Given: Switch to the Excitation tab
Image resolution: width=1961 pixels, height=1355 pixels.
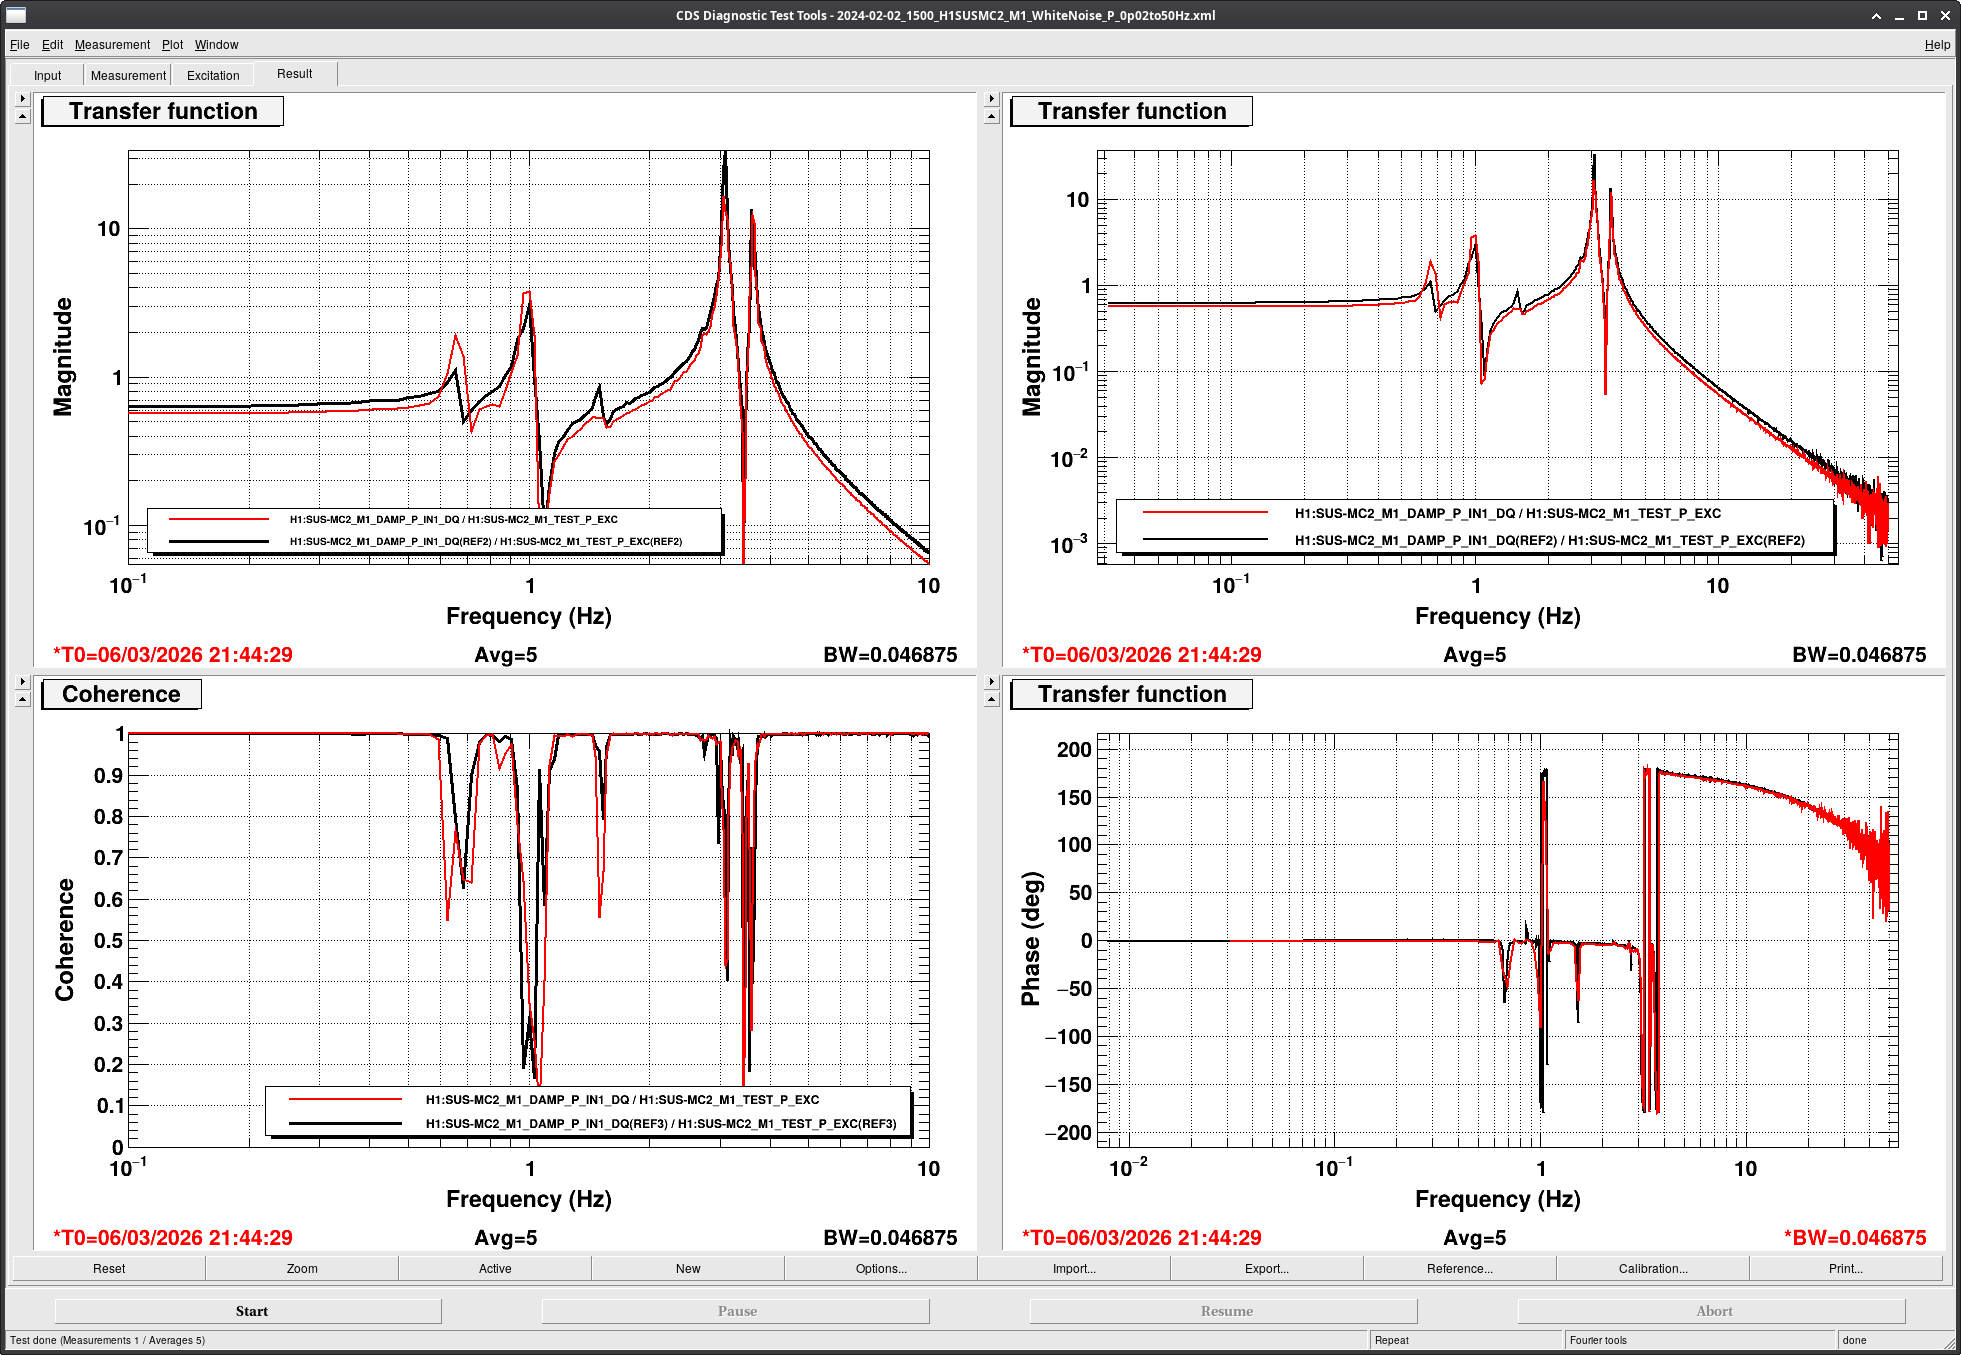Looking at the screenshot, I should coord(213,75).
